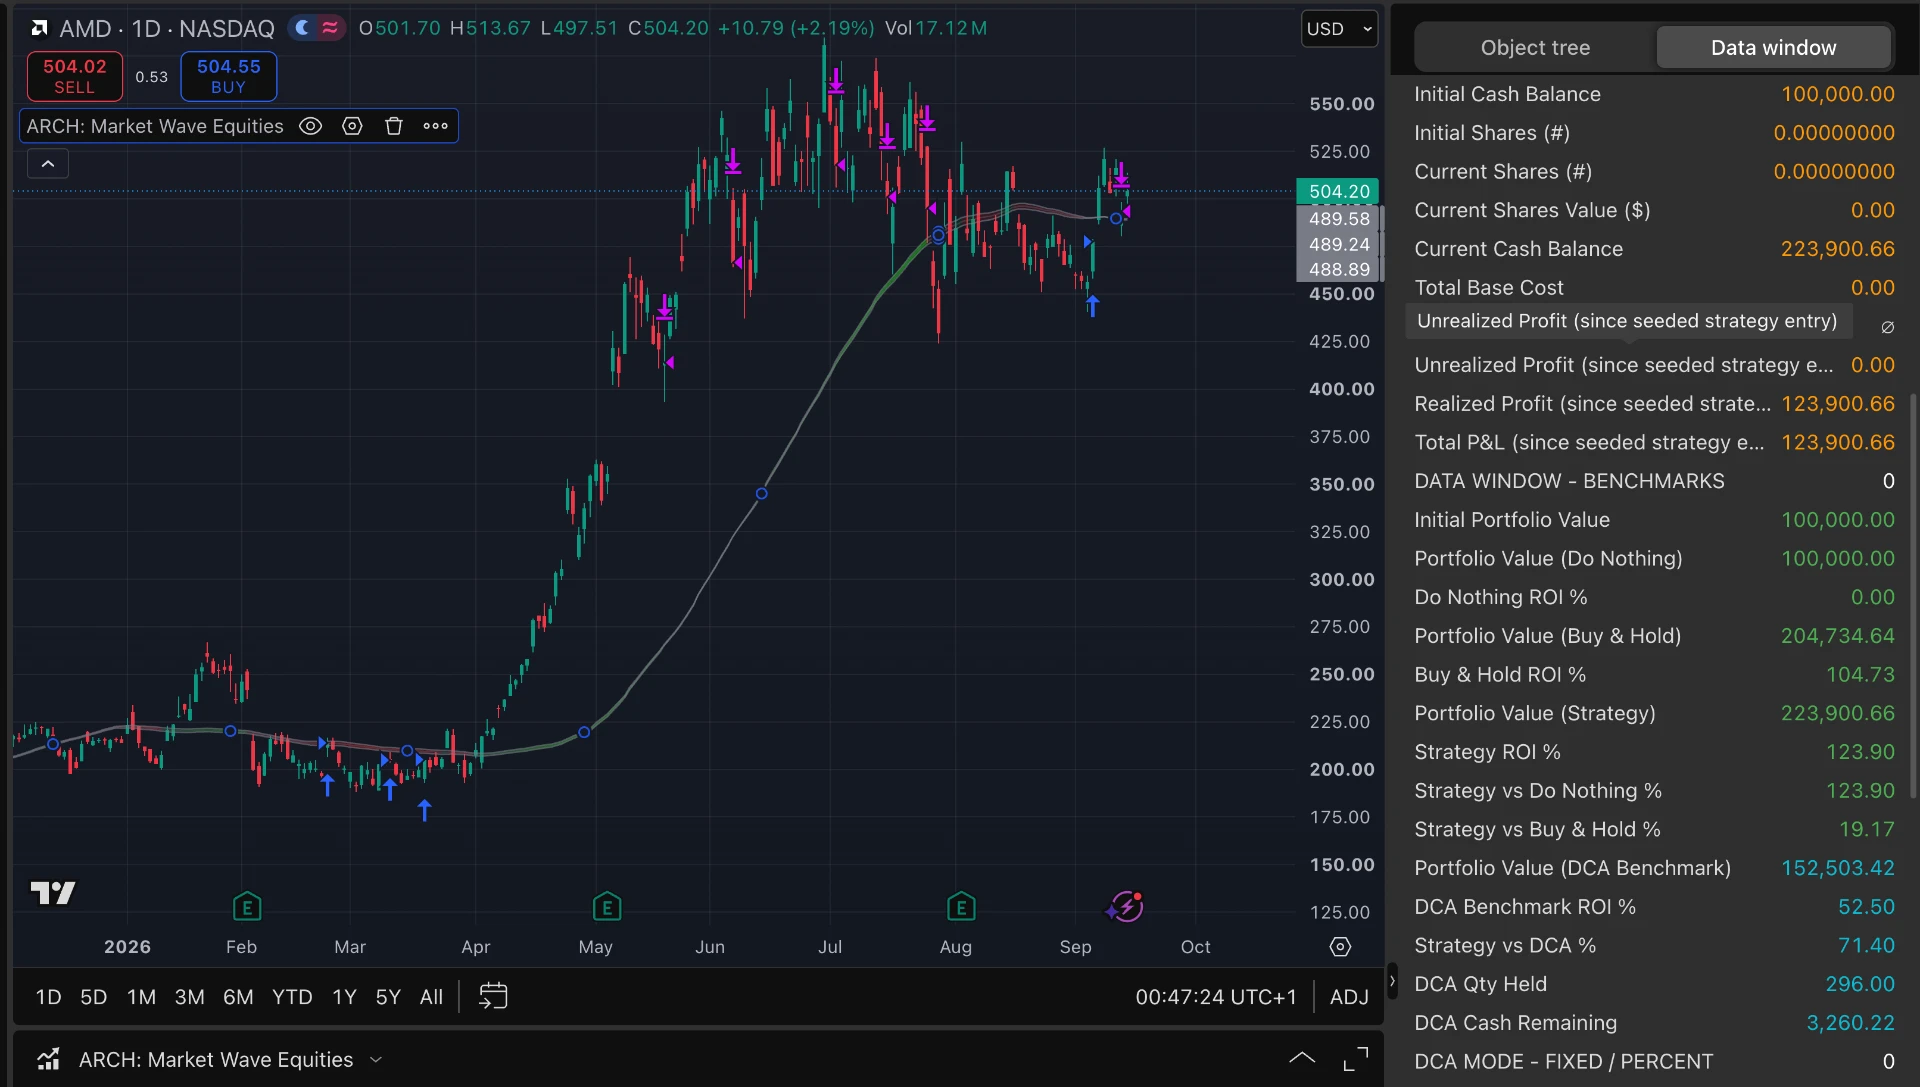Click the pink wave data-status icon
Viewport: 1920px width, 1087px height.
pyautogui.click(x=330, y=28)
